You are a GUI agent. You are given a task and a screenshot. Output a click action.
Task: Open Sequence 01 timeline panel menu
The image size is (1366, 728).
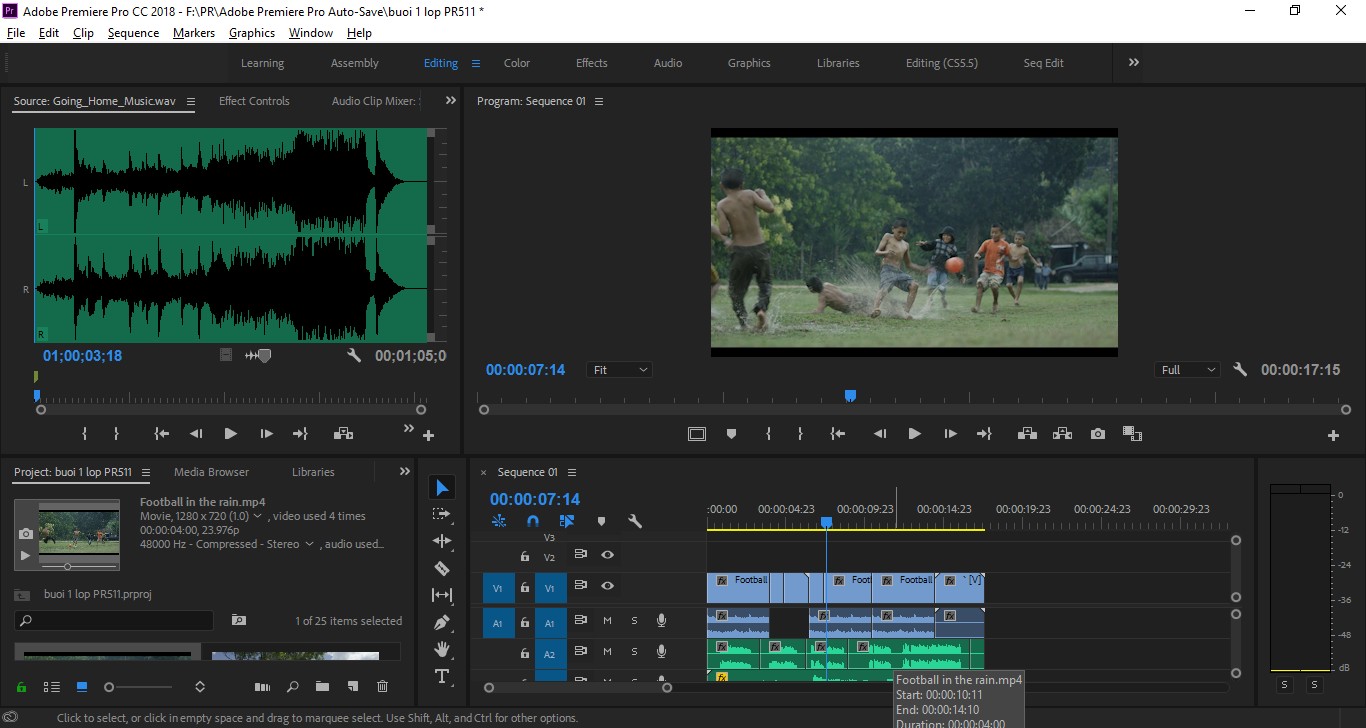click(x=573, y=472)
